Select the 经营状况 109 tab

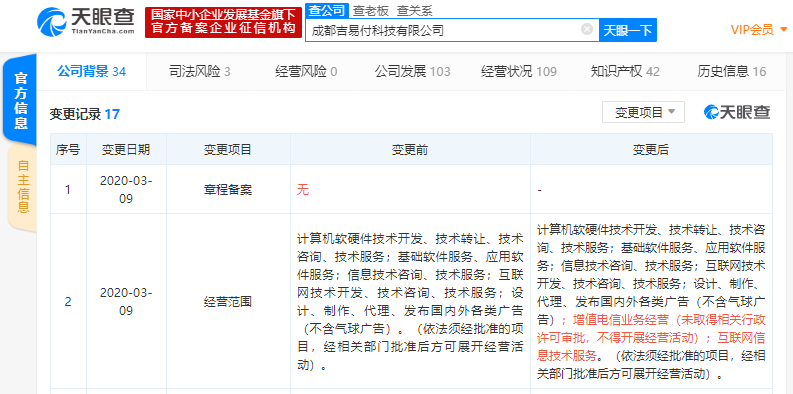tap(518, 72)
